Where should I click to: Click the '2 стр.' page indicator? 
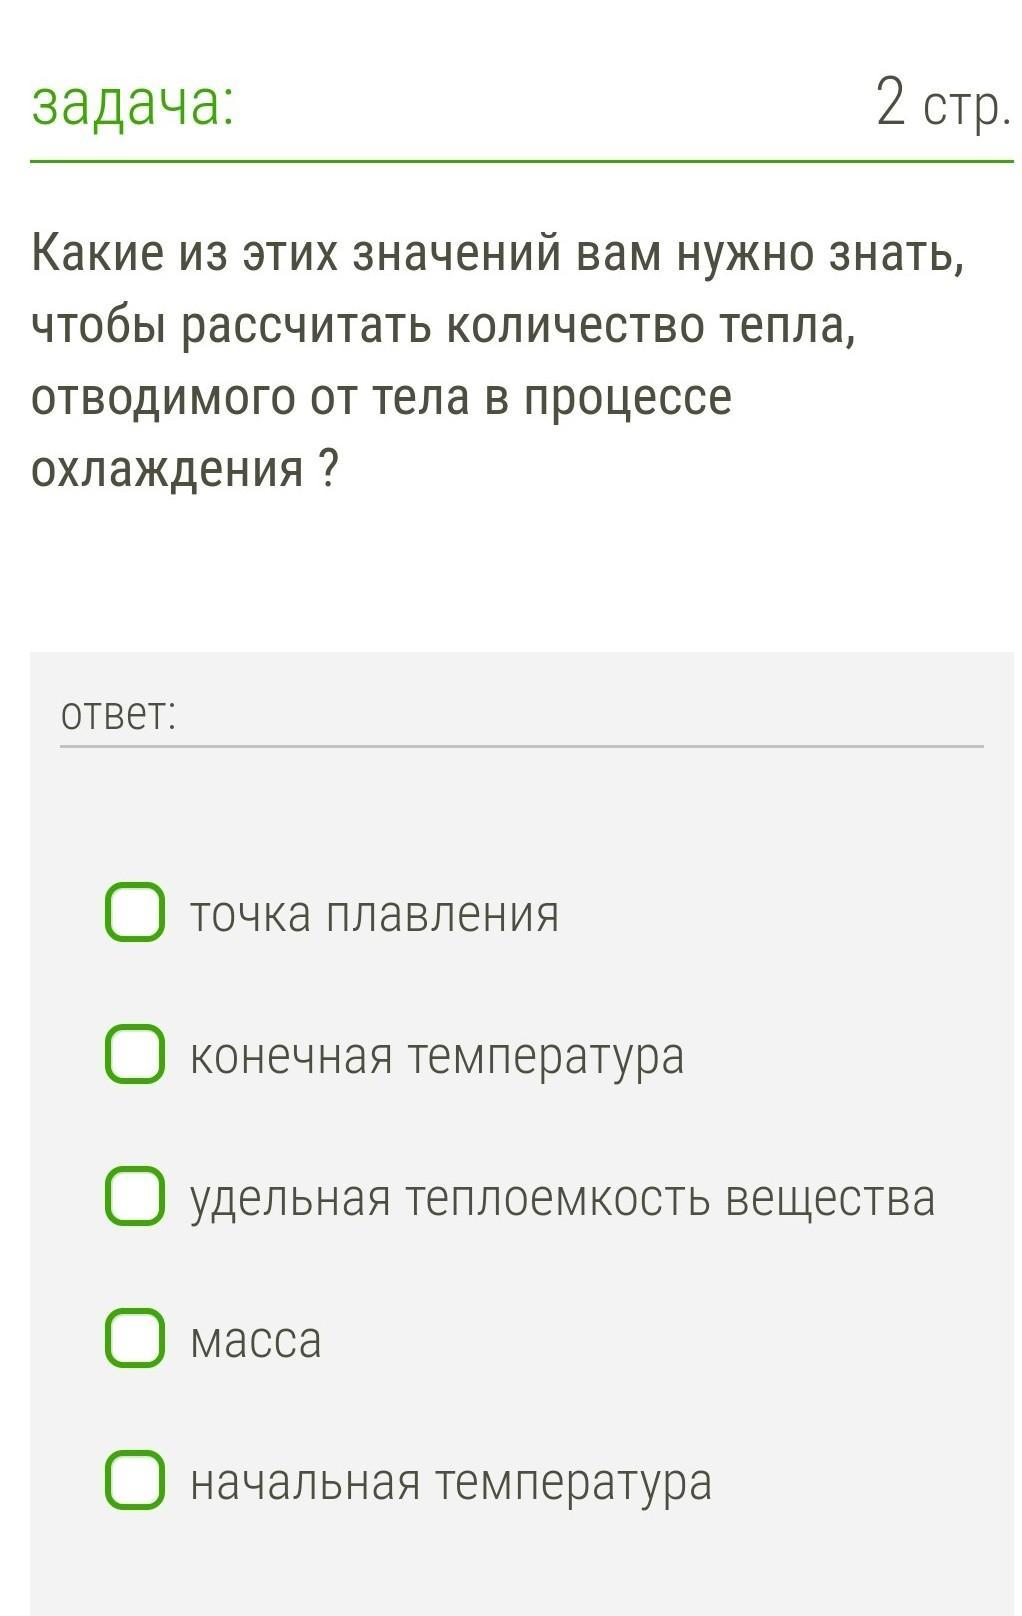[943, 104]
